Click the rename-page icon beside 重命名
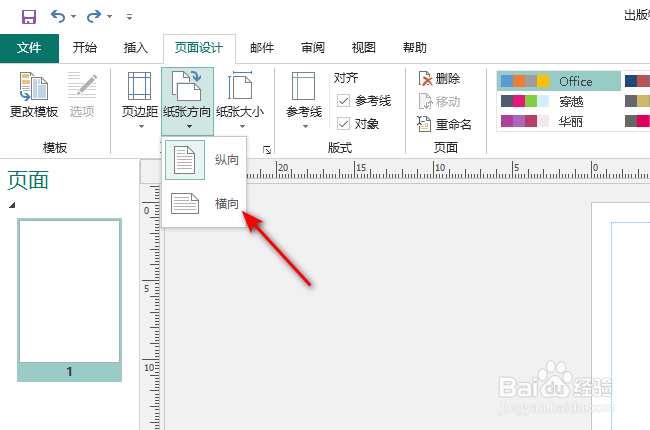 click(x=424, y=124)
